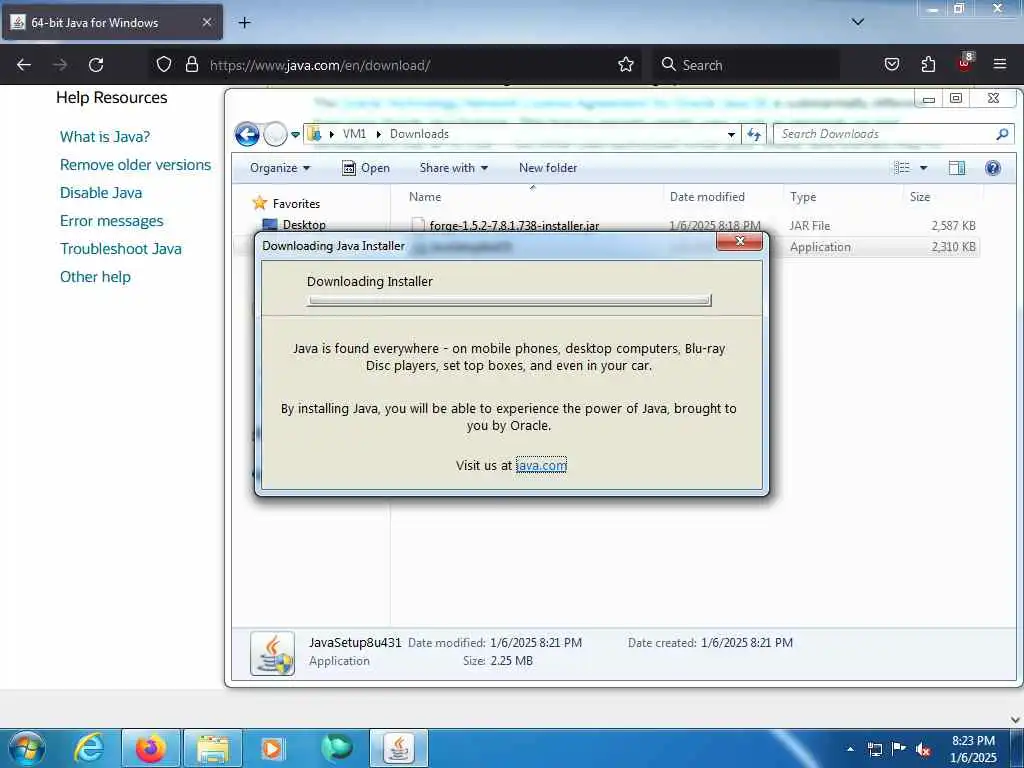The width and height of the screenshot is (1024, 768).
Task: Click the uBlock extension badge icon
Action: pos(965,63)
